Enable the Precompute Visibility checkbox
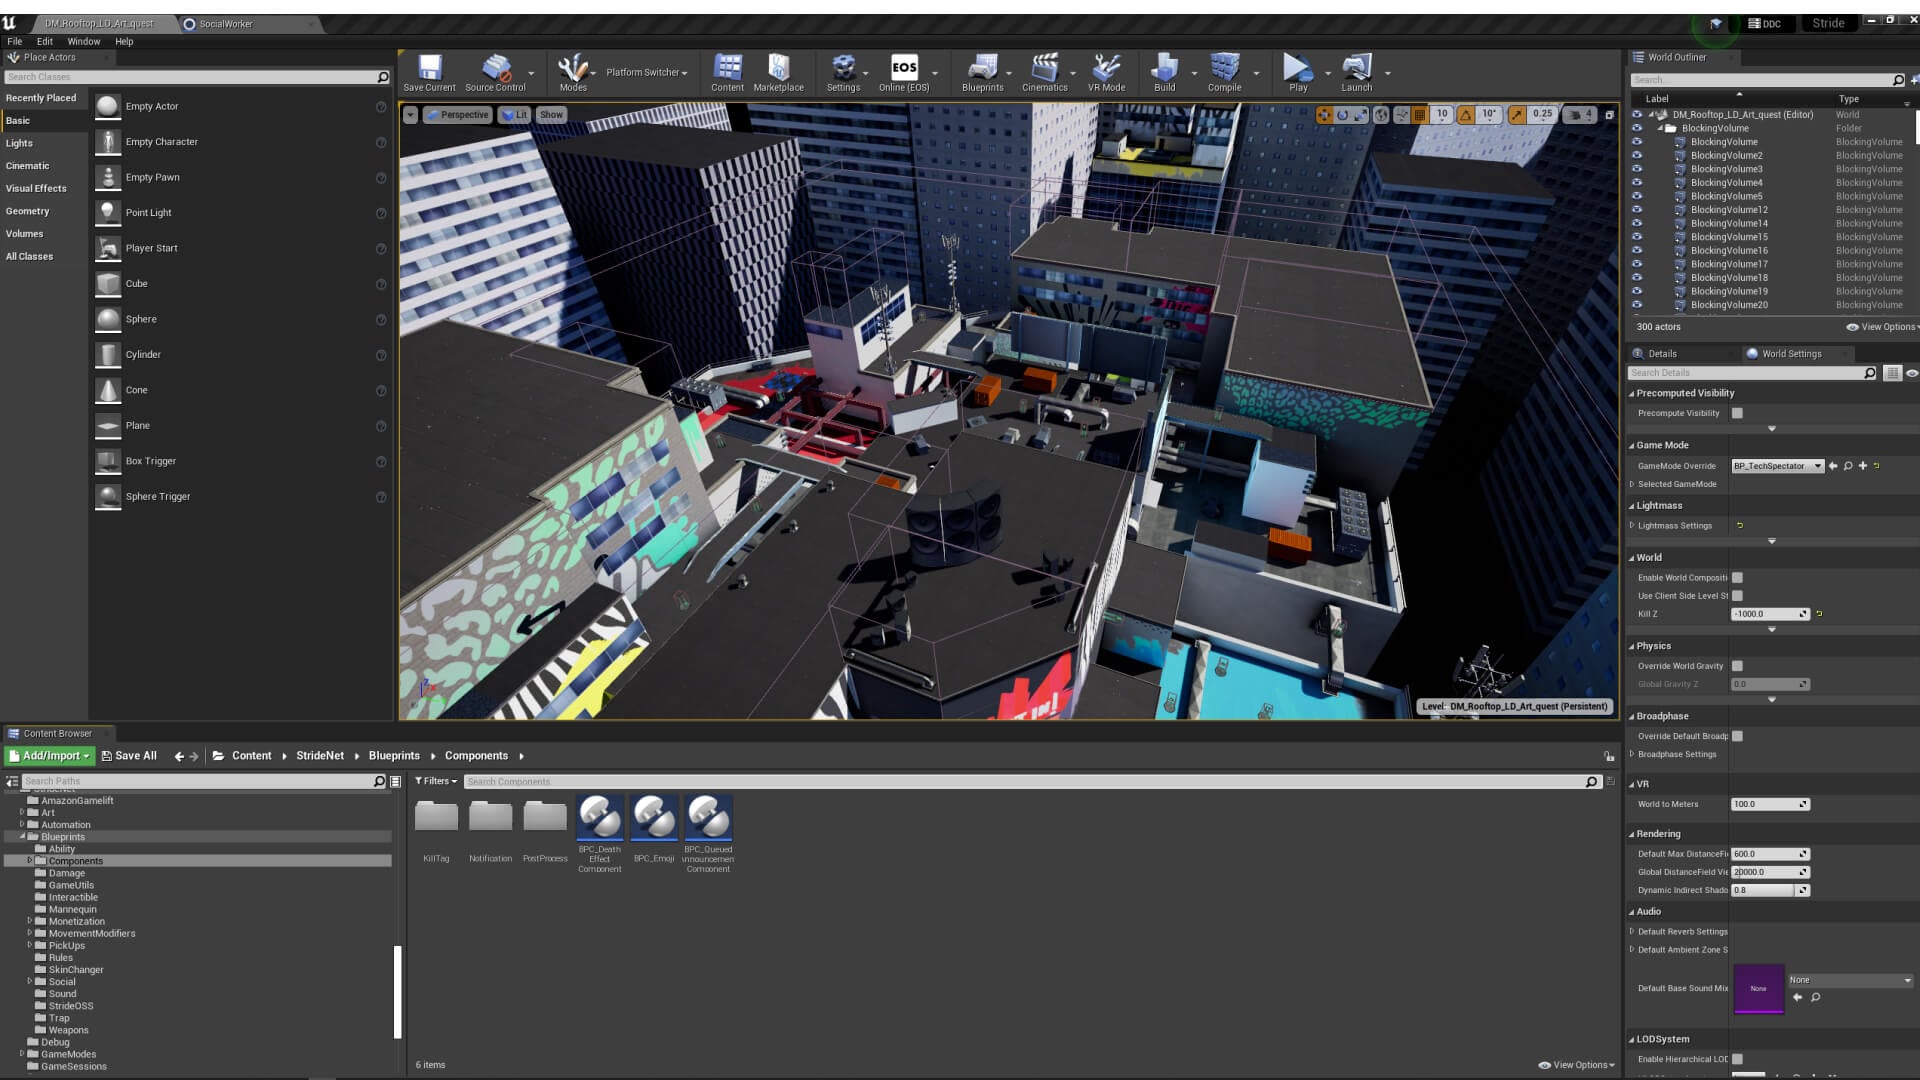The image size is (1920, 1080). pyautogui.click(x=1737, y=413)
